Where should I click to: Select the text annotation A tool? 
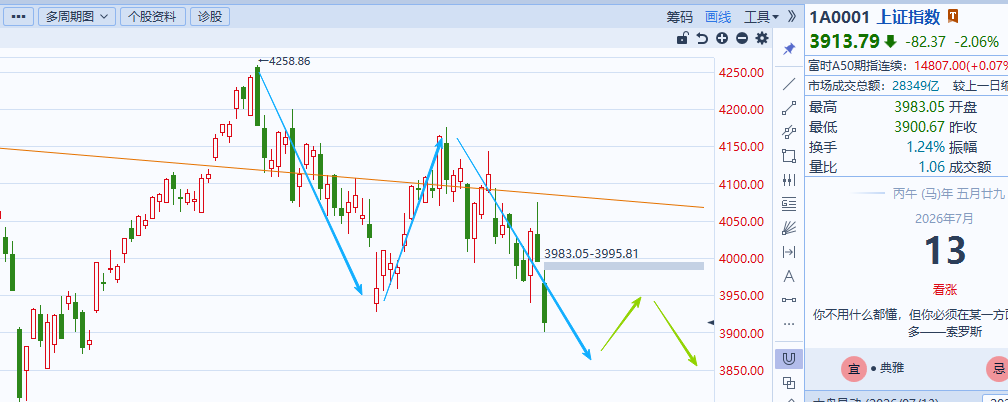[789, 276]
